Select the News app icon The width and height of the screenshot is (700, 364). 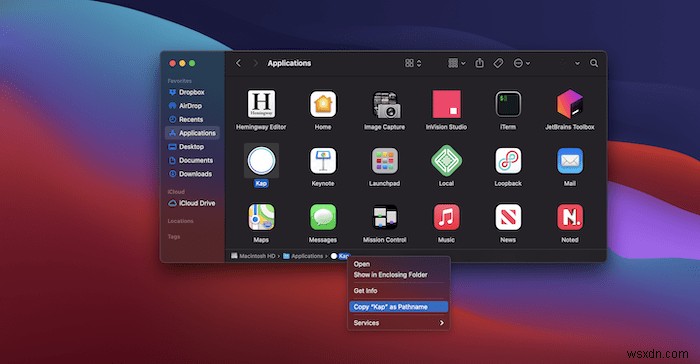[508, 217]
